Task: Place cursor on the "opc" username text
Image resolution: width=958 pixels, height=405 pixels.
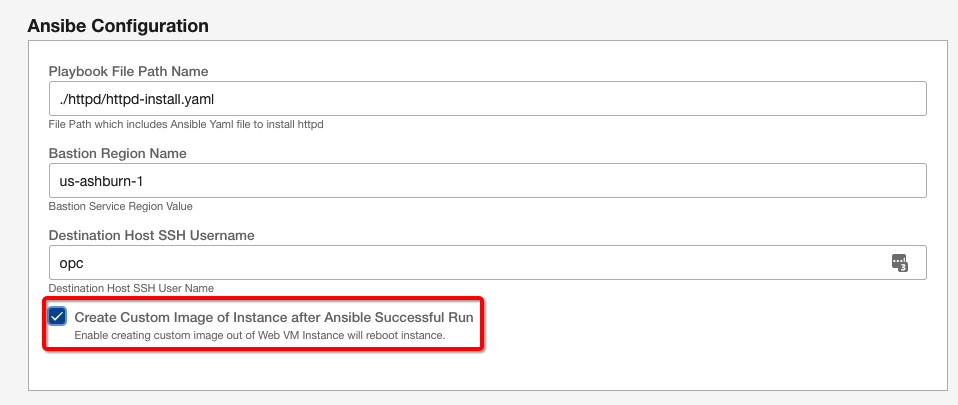Action: (72, 263)
